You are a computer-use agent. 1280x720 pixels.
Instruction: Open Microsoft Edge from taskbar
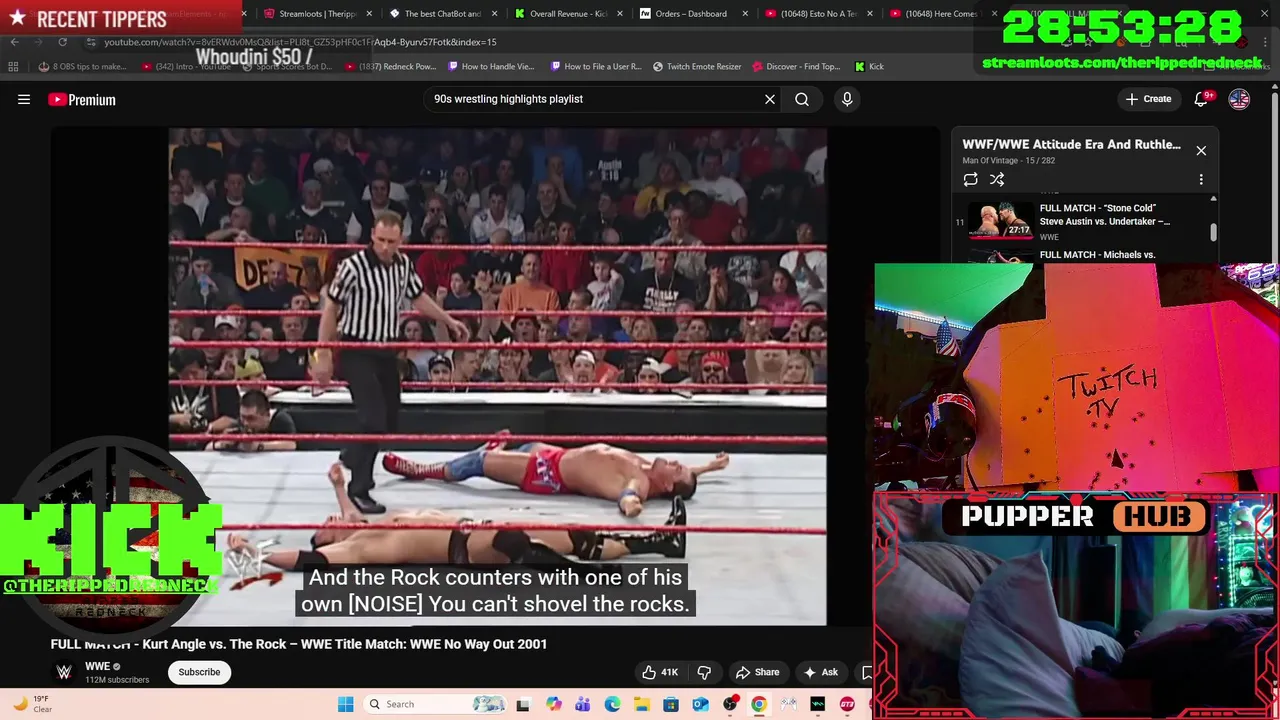point(612,704)
